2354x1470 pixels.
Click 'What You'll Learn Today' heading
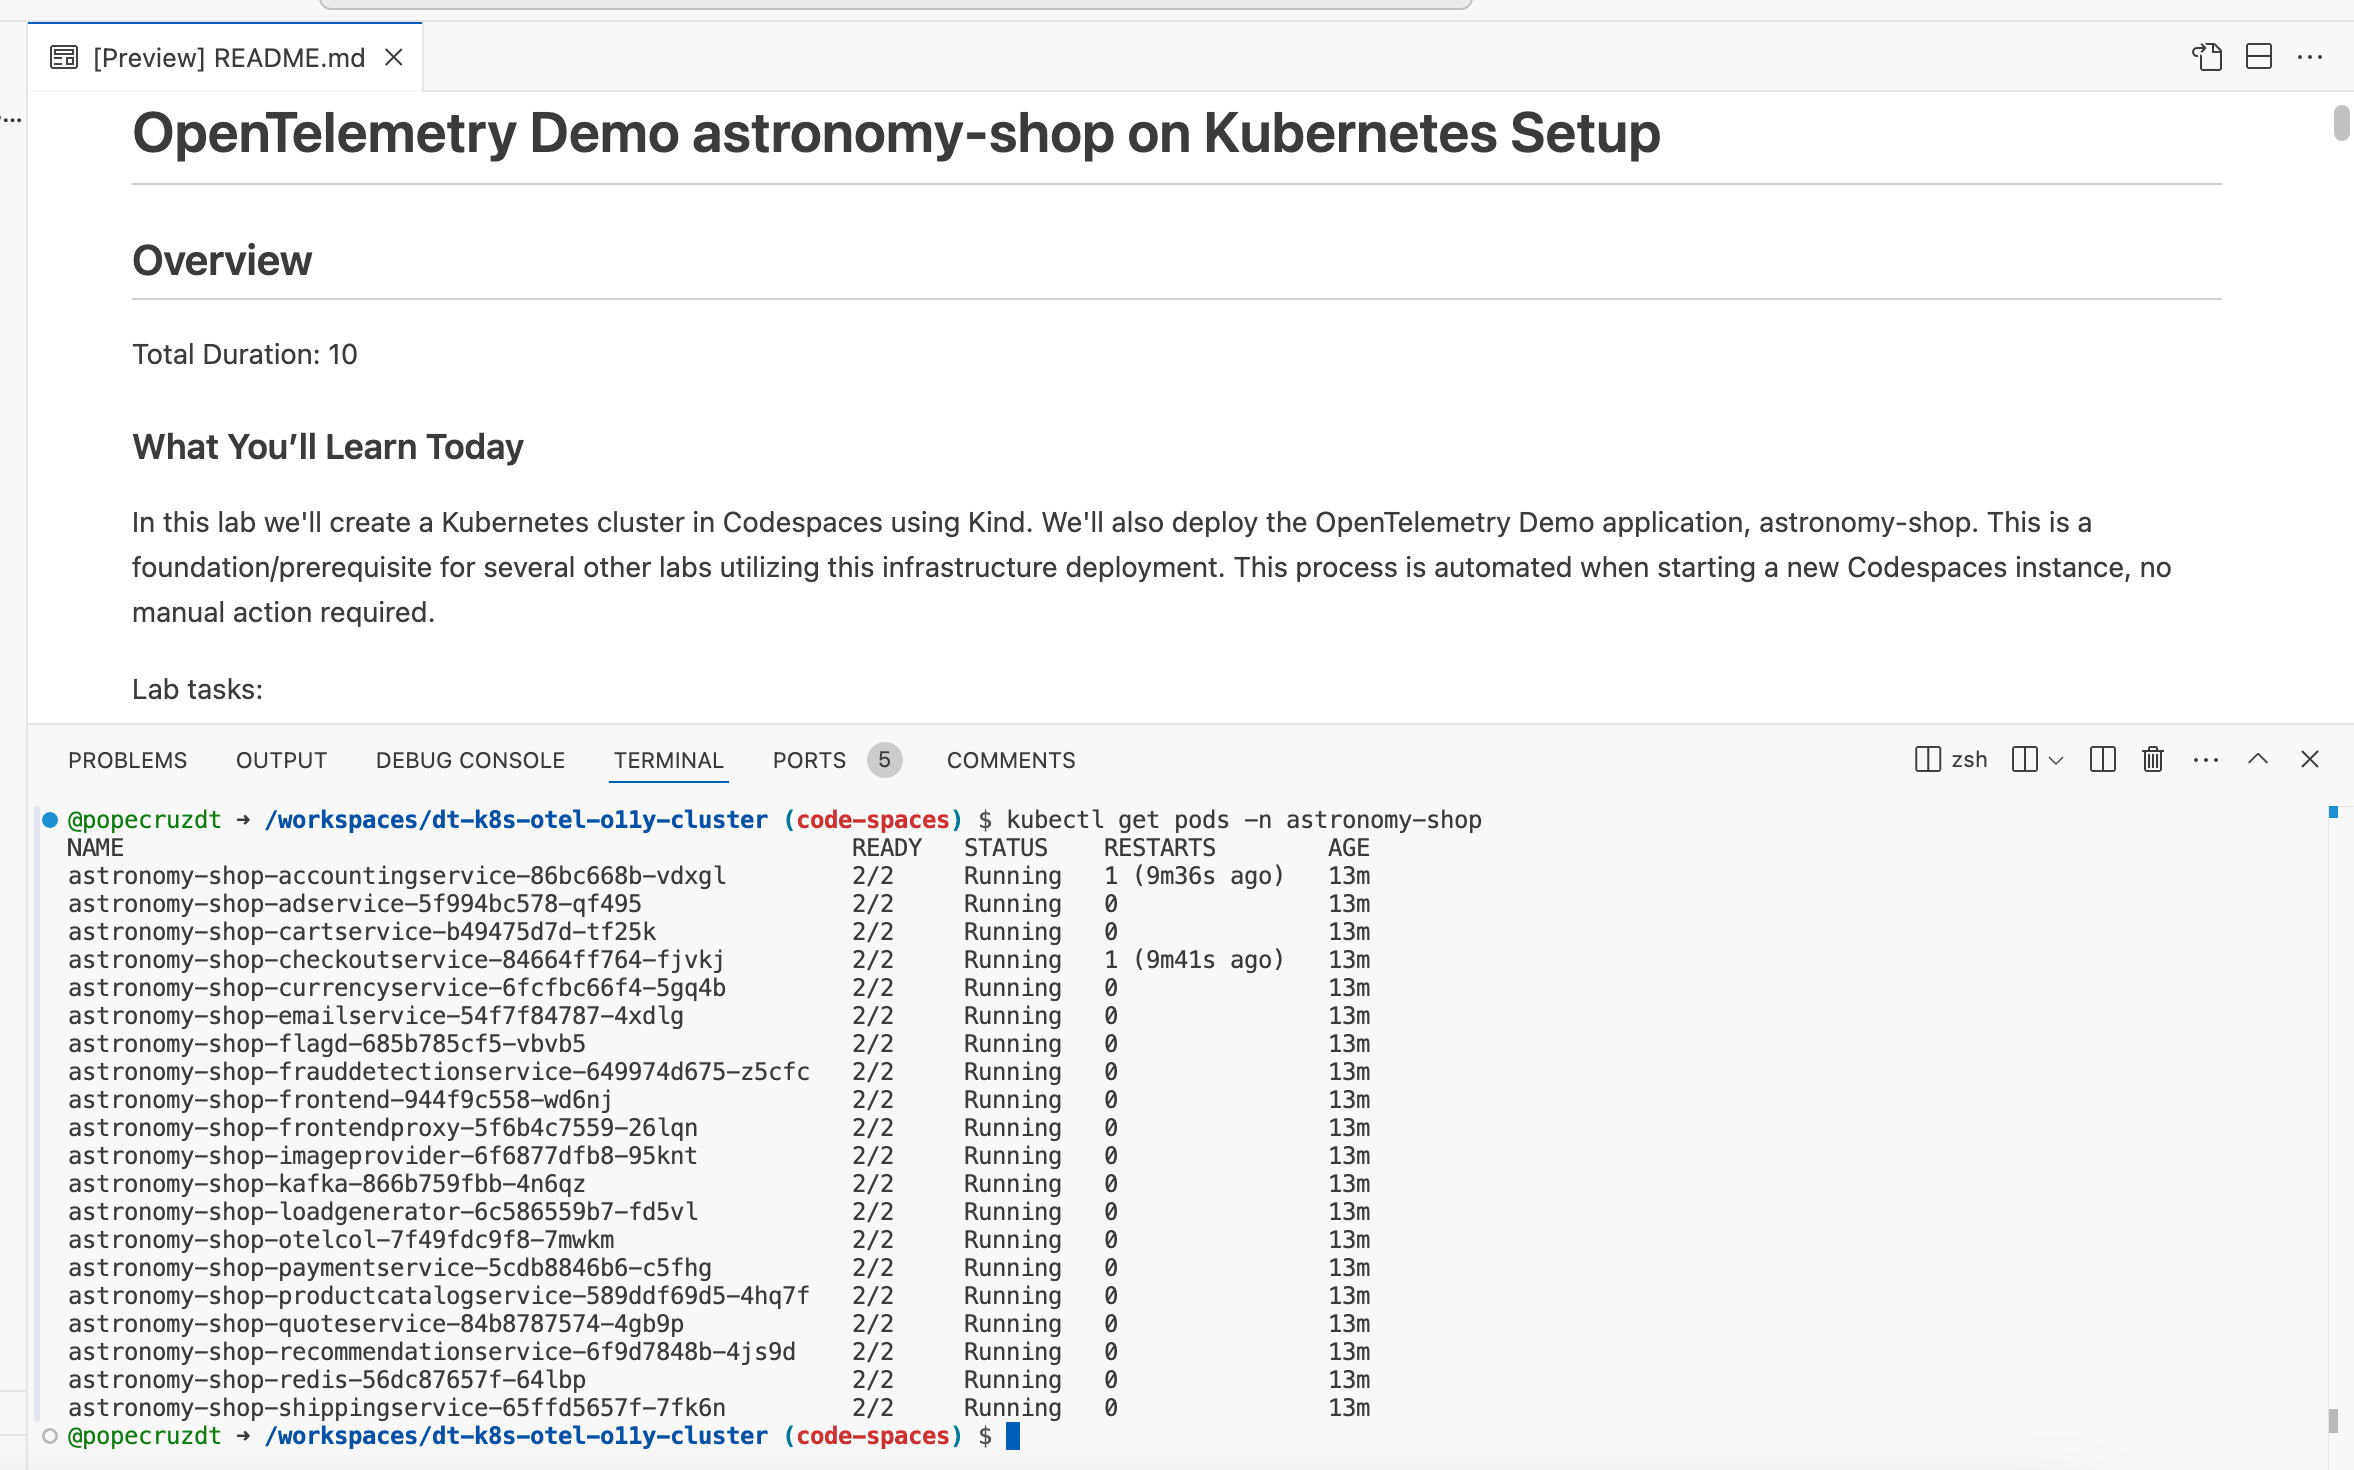(328, 447)
